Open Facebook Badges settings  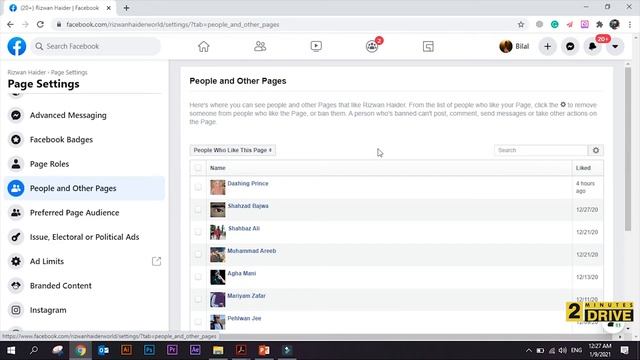(84, 140)
